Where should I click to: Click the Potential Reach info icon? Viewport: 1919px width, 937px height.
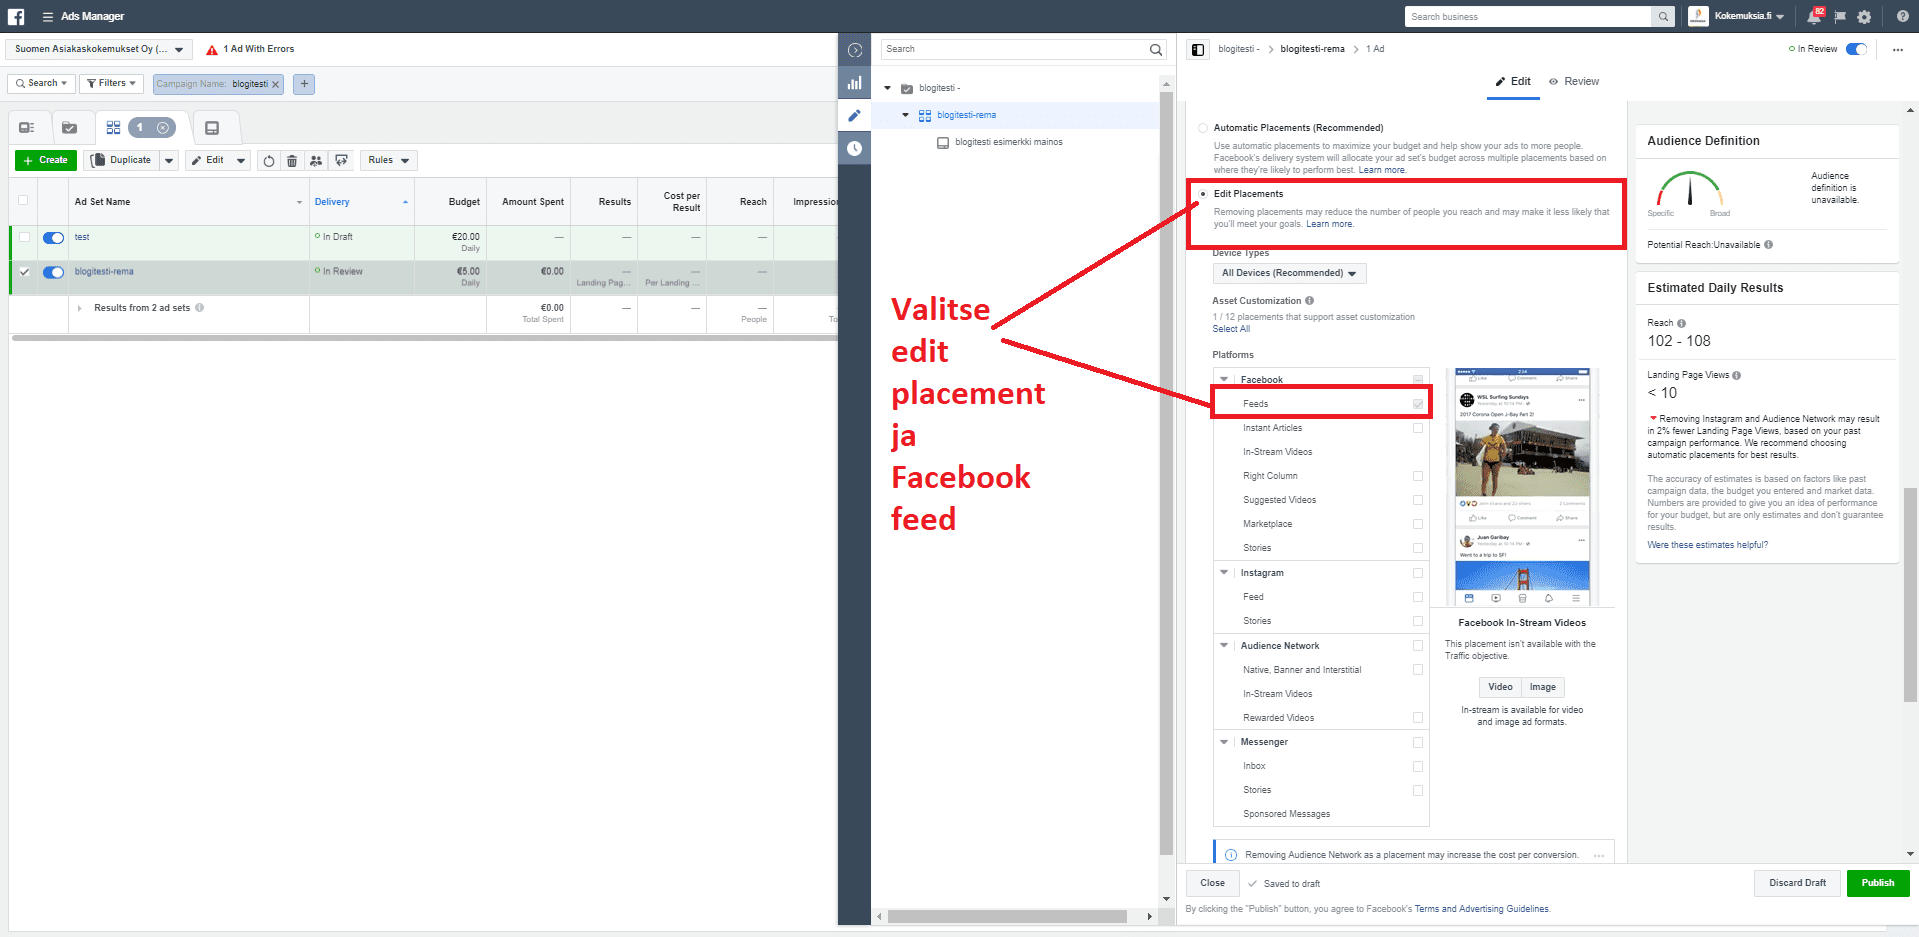pos(1768,245)
